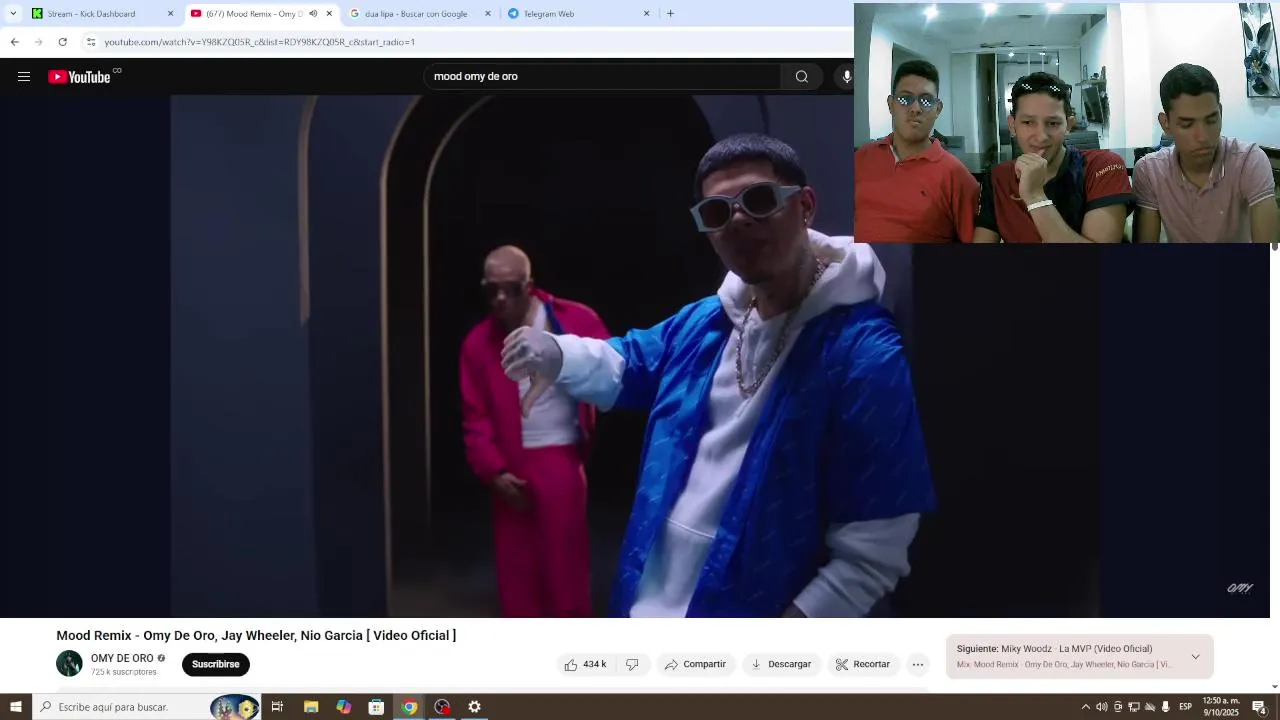Open Task View on the taskbar
This screenshot has height=720, width=1280.
pyautogui.click(x=277, y=707)
